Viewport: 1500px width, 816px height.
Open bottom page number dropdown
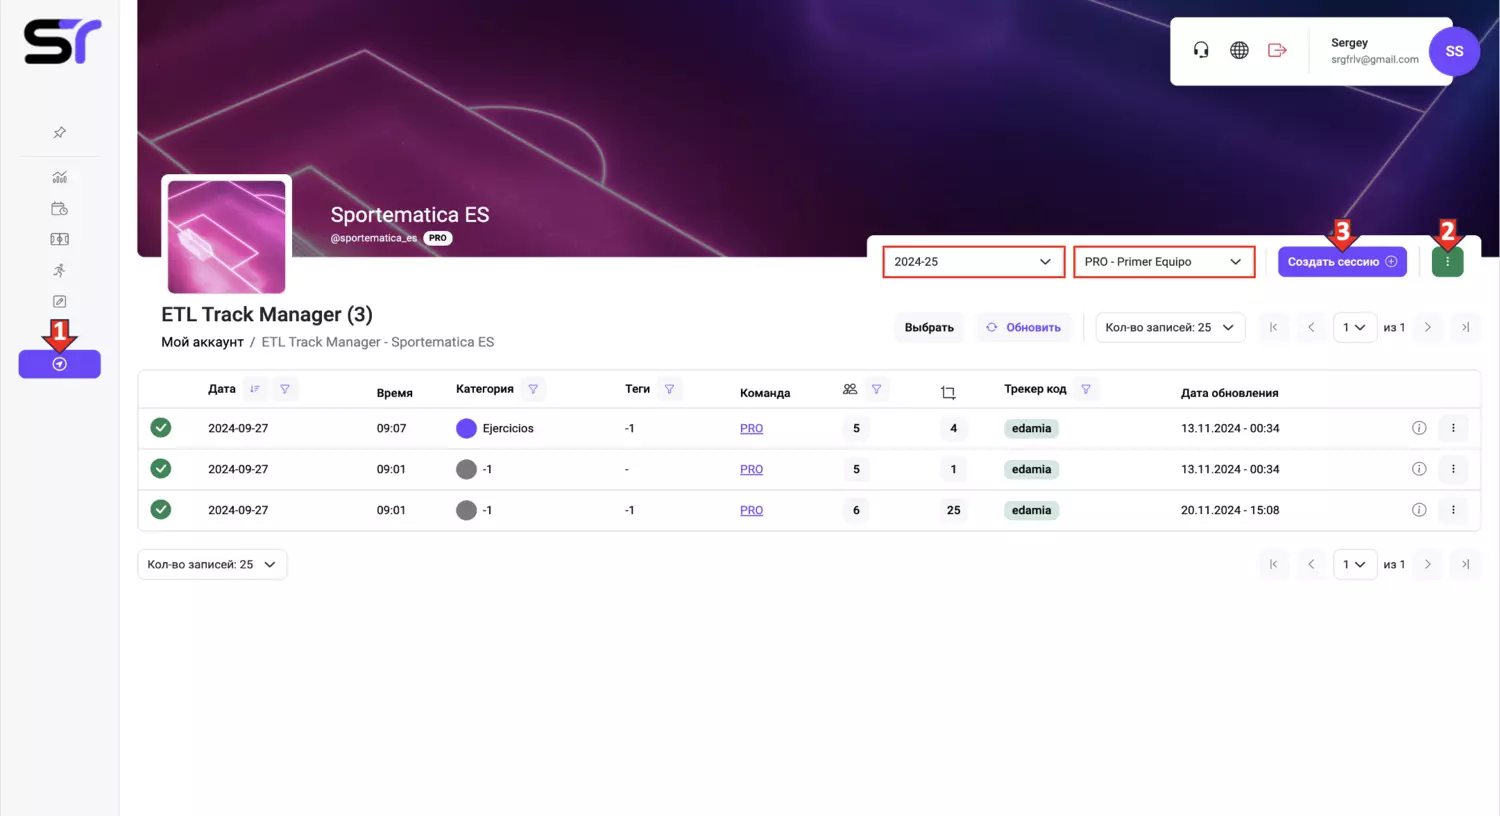(1354, 564)
